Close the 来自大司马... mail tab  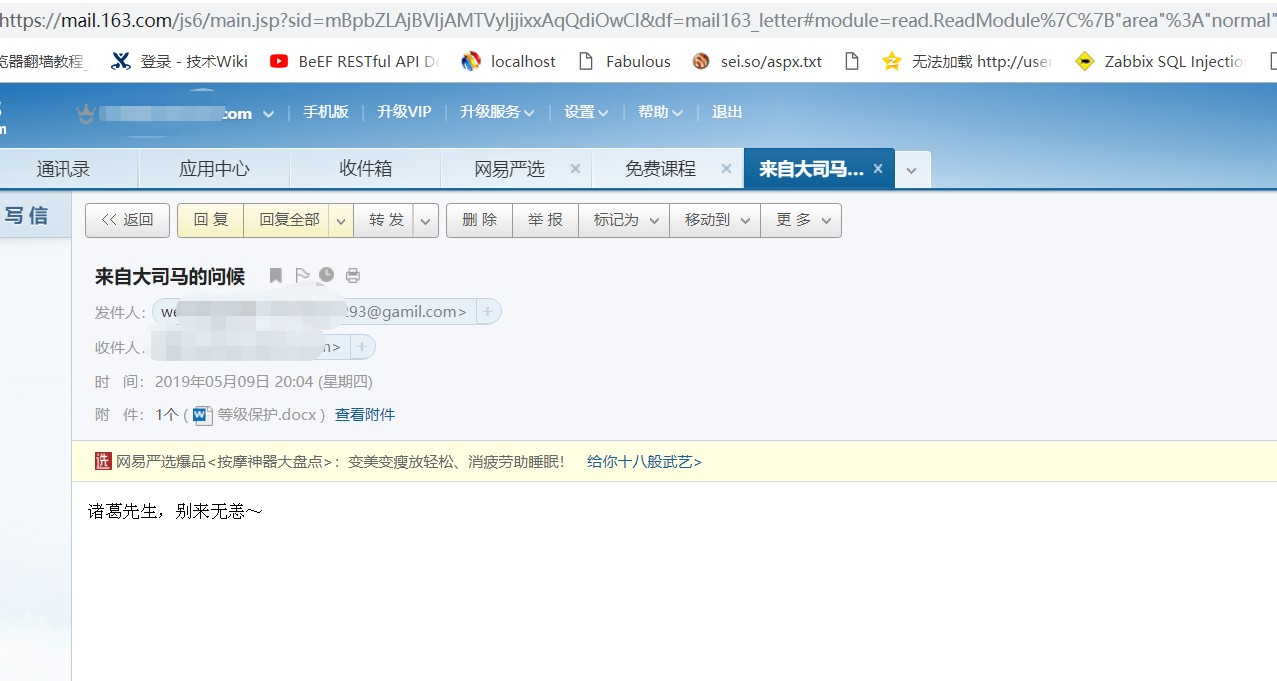pyautogui.click(x=879, y=169)
